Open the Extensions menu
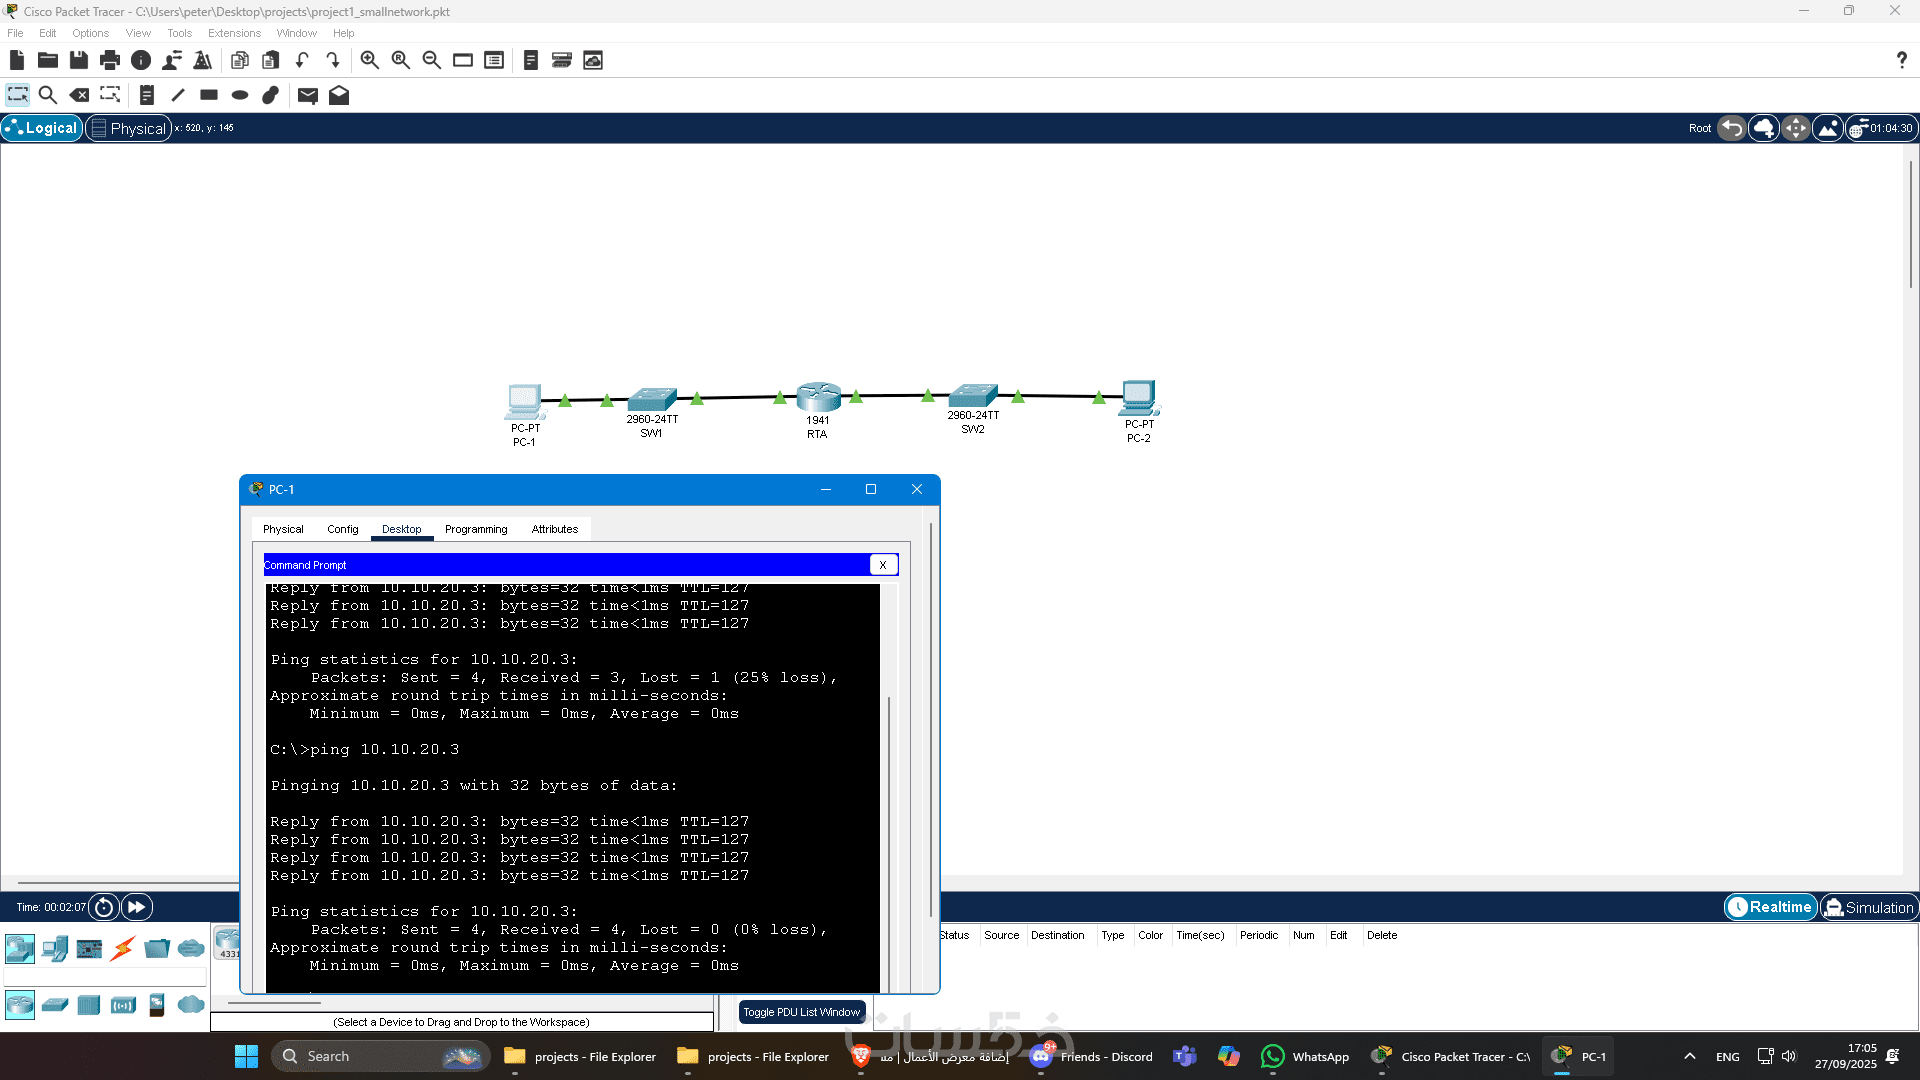The height and width of the screenshot is (1080, 1920). [234, 33]
